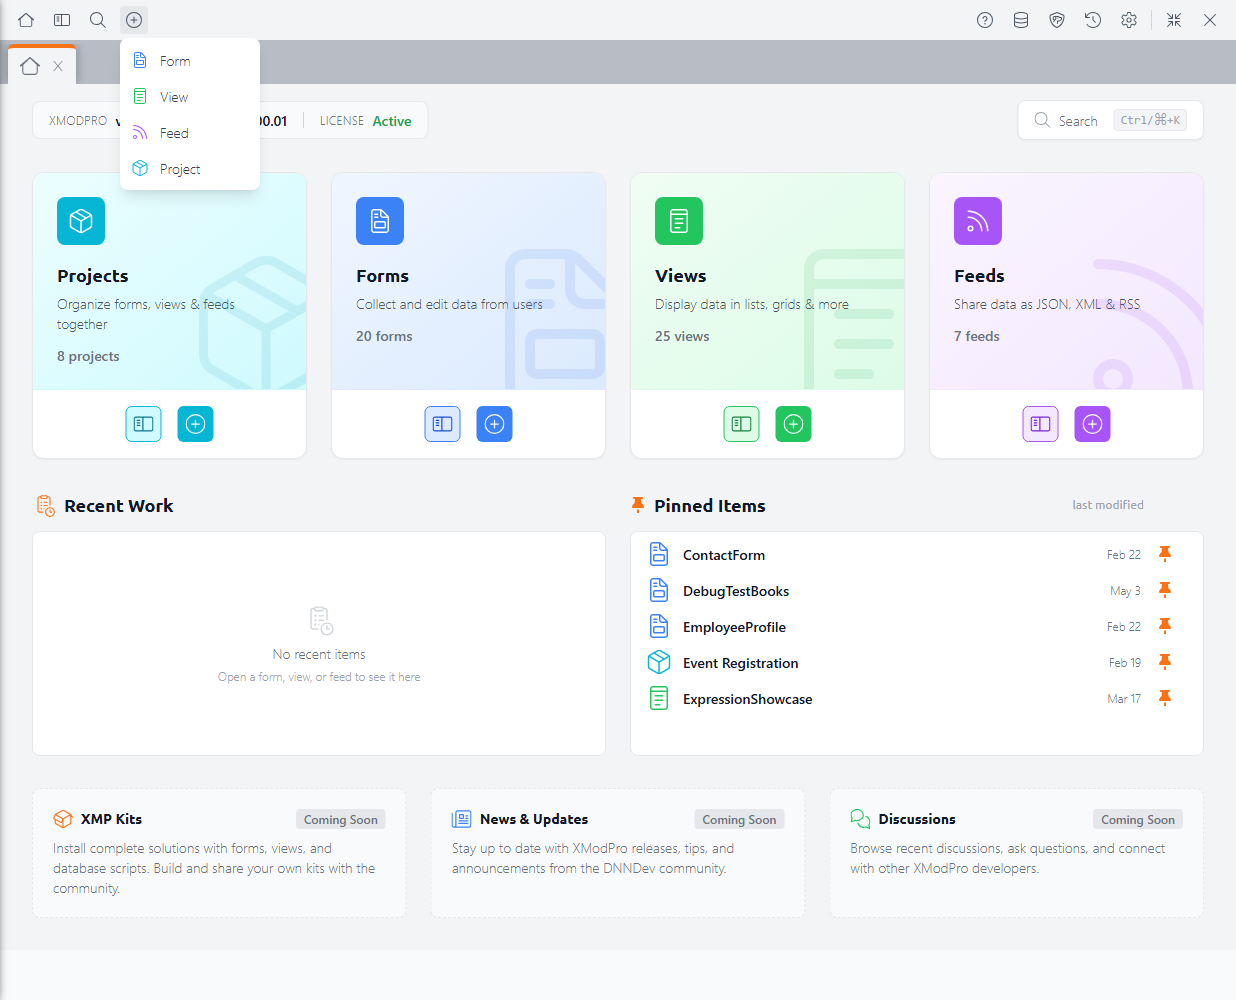Add new form with blue plus button
The width and height of the screenshot is (1236, 1000).
click(494, 424)
